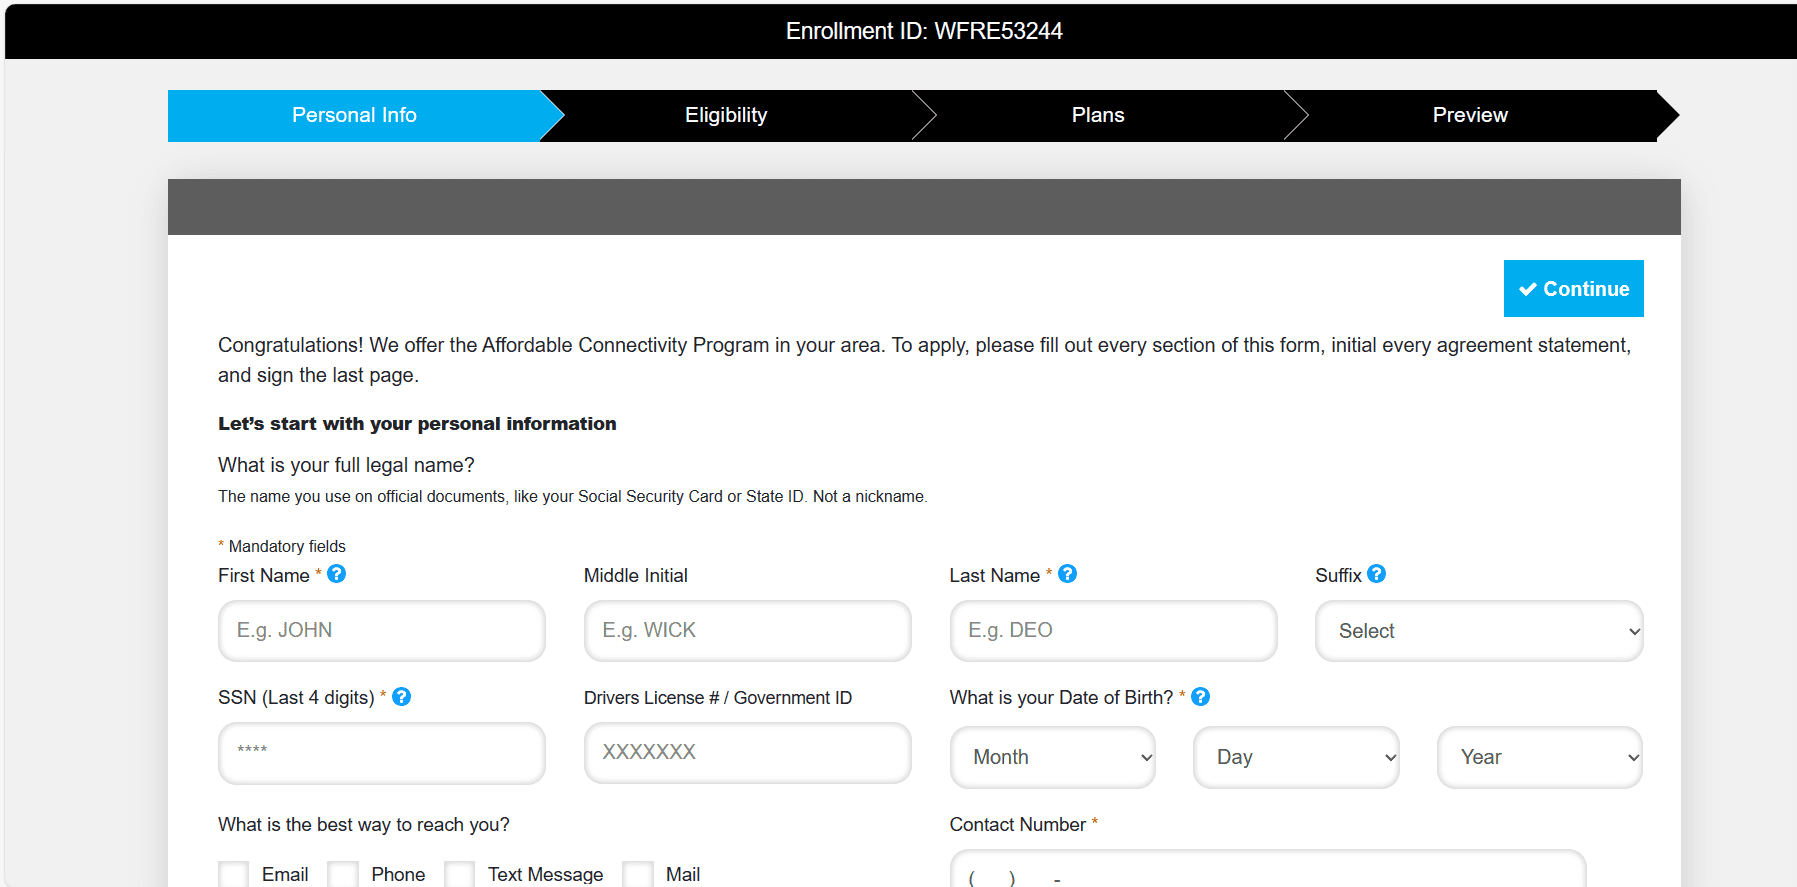The height and width of the screenshot is (887, 1797).
Task: Check the Email contact option
Action: [233, 873]
